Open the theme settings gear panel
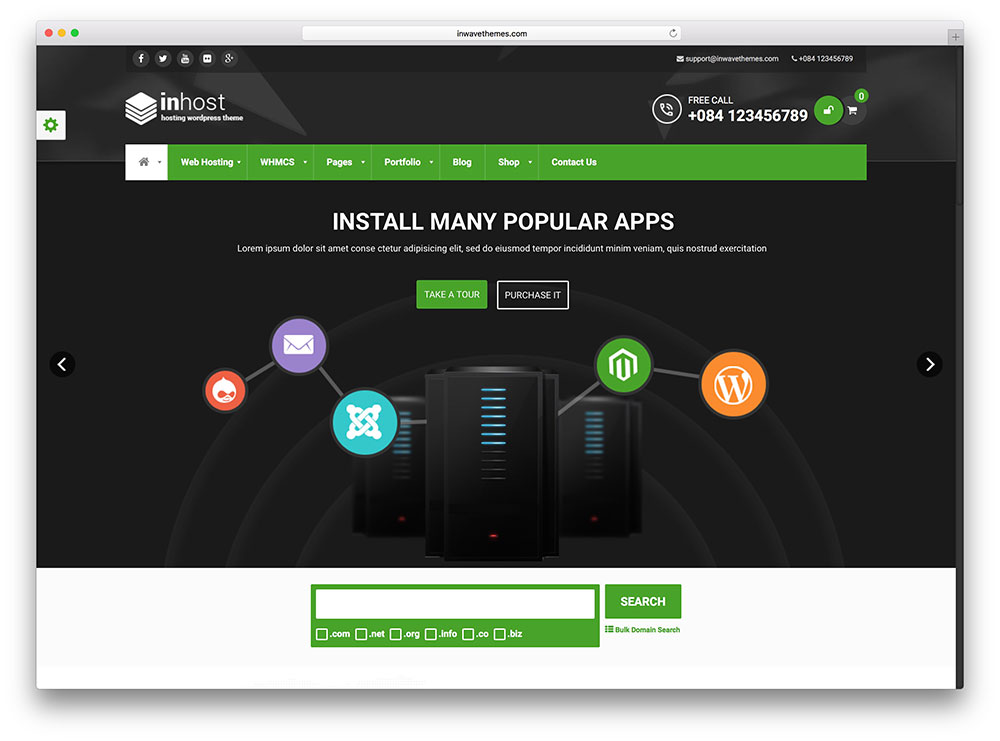The width and height of the screenshot is (1000, 741). click(x=51, y=125)
